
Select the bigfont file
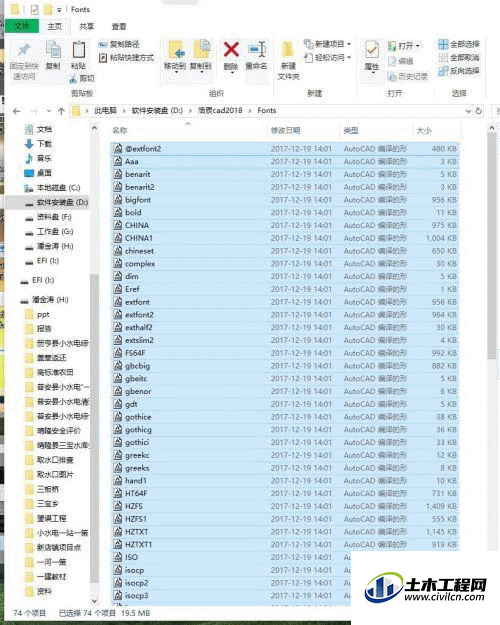click(x=285, y=200)
